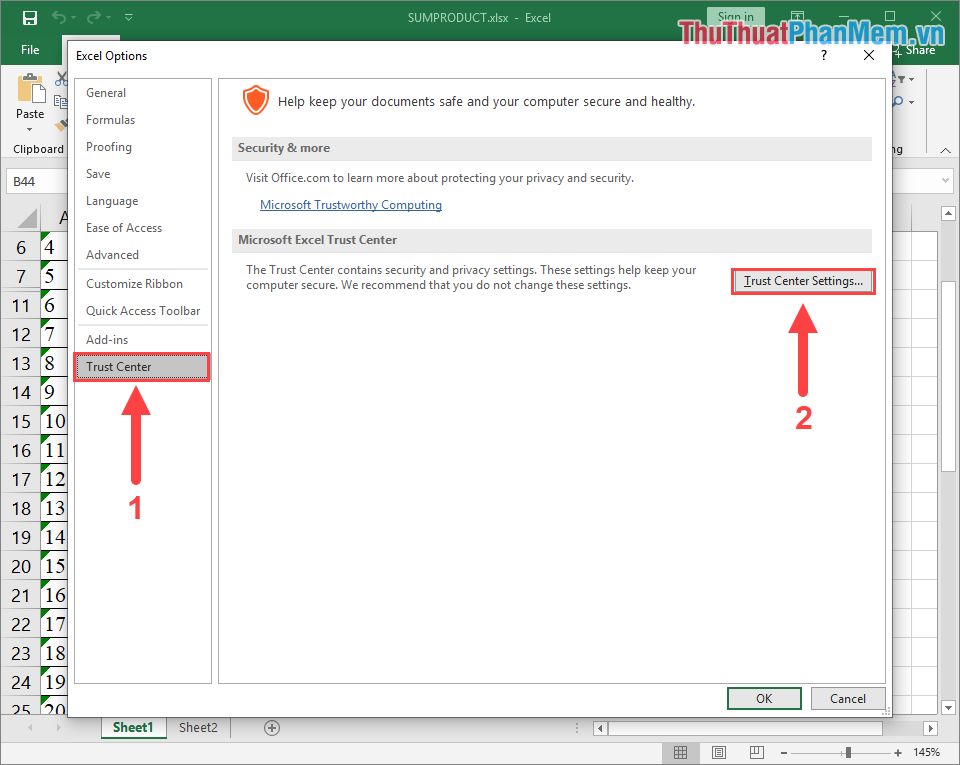Click the Redo arrow in the title bar
This screenshot has width=960, height=765.
coord(94,17)
